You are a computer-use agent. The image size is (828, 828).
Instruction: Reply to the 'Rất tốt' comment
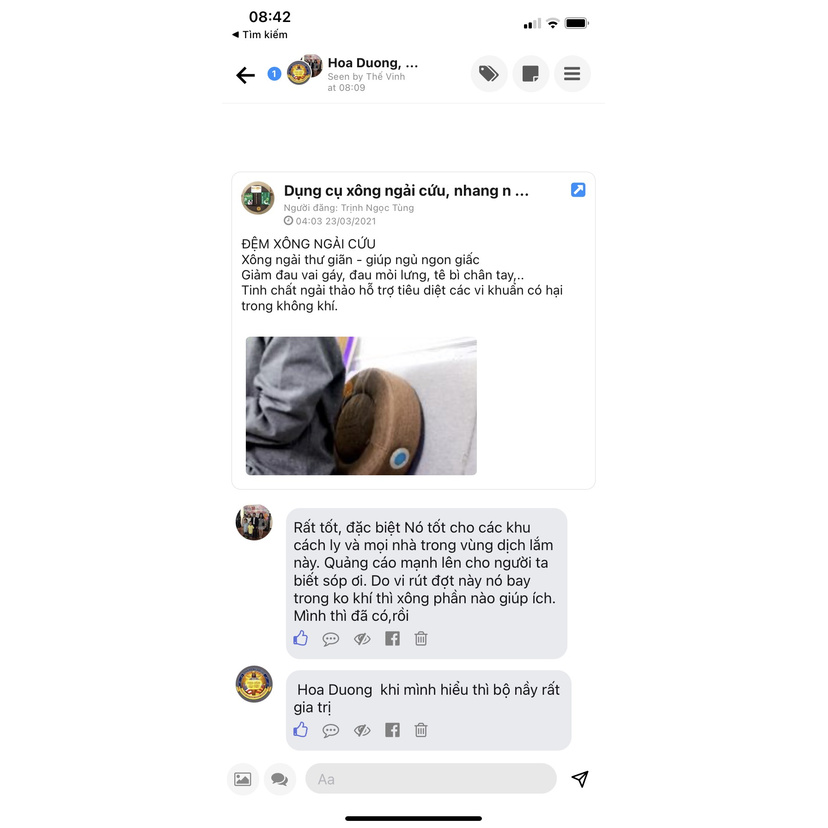click(x=331, y=639)
